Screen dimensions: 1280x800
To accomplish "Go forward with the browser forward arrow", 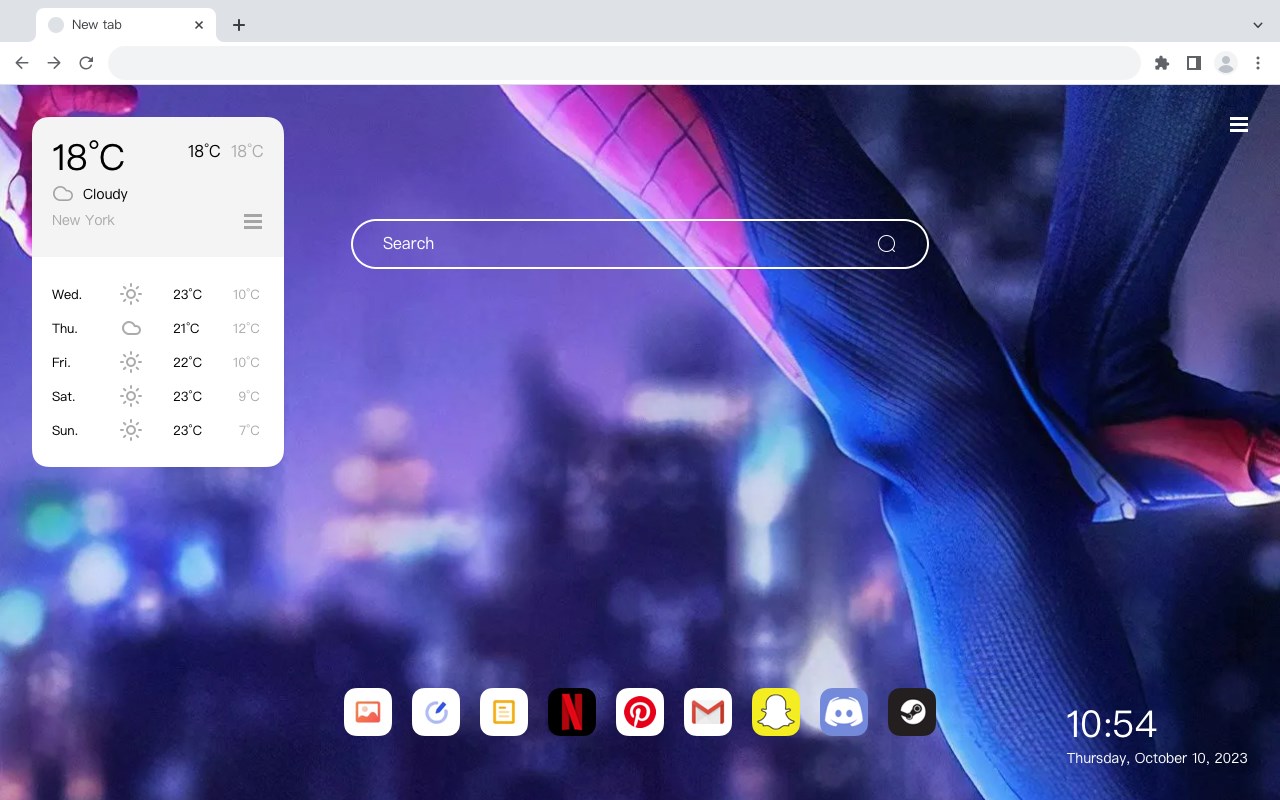I will pyautogui.click(x=54, y=63).
